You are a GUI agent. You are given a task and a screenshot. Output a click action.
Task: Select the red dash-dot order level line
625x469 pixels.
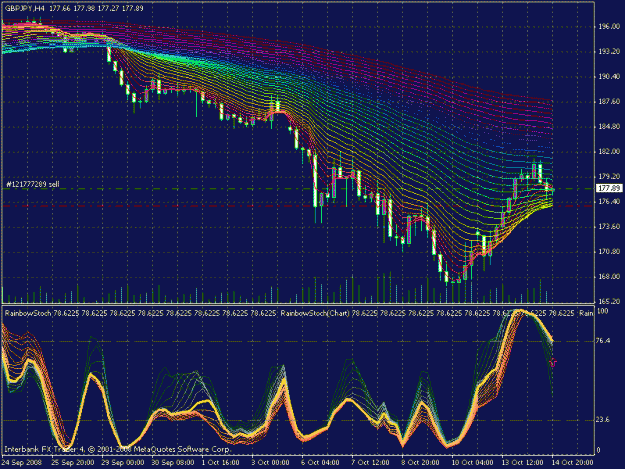coord(298,206)
